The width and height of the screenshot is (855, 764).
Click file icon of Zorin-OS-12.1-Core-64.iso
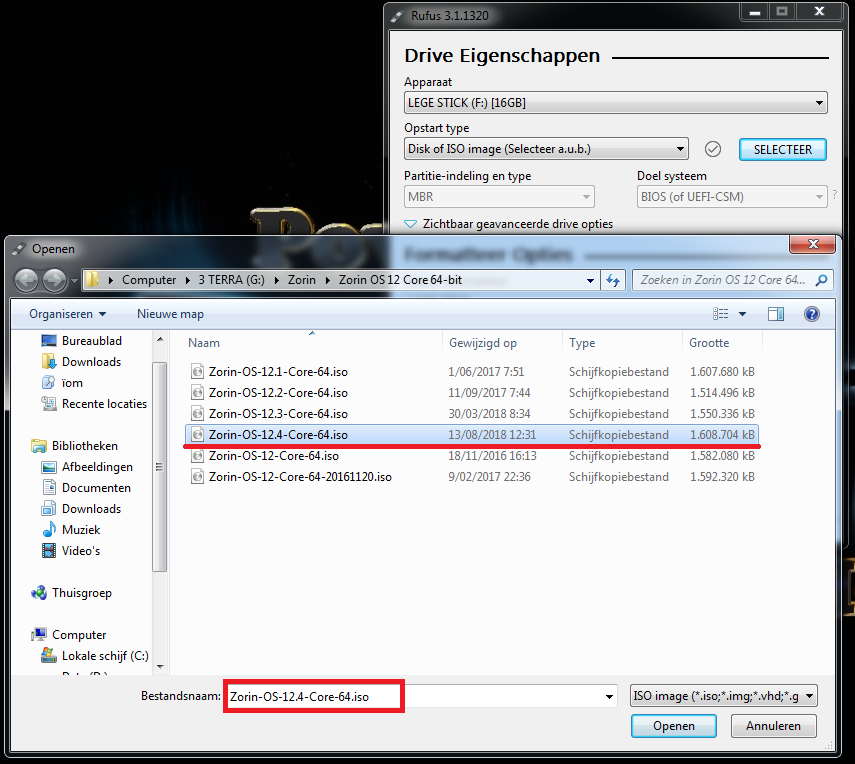tap(197, 372)
